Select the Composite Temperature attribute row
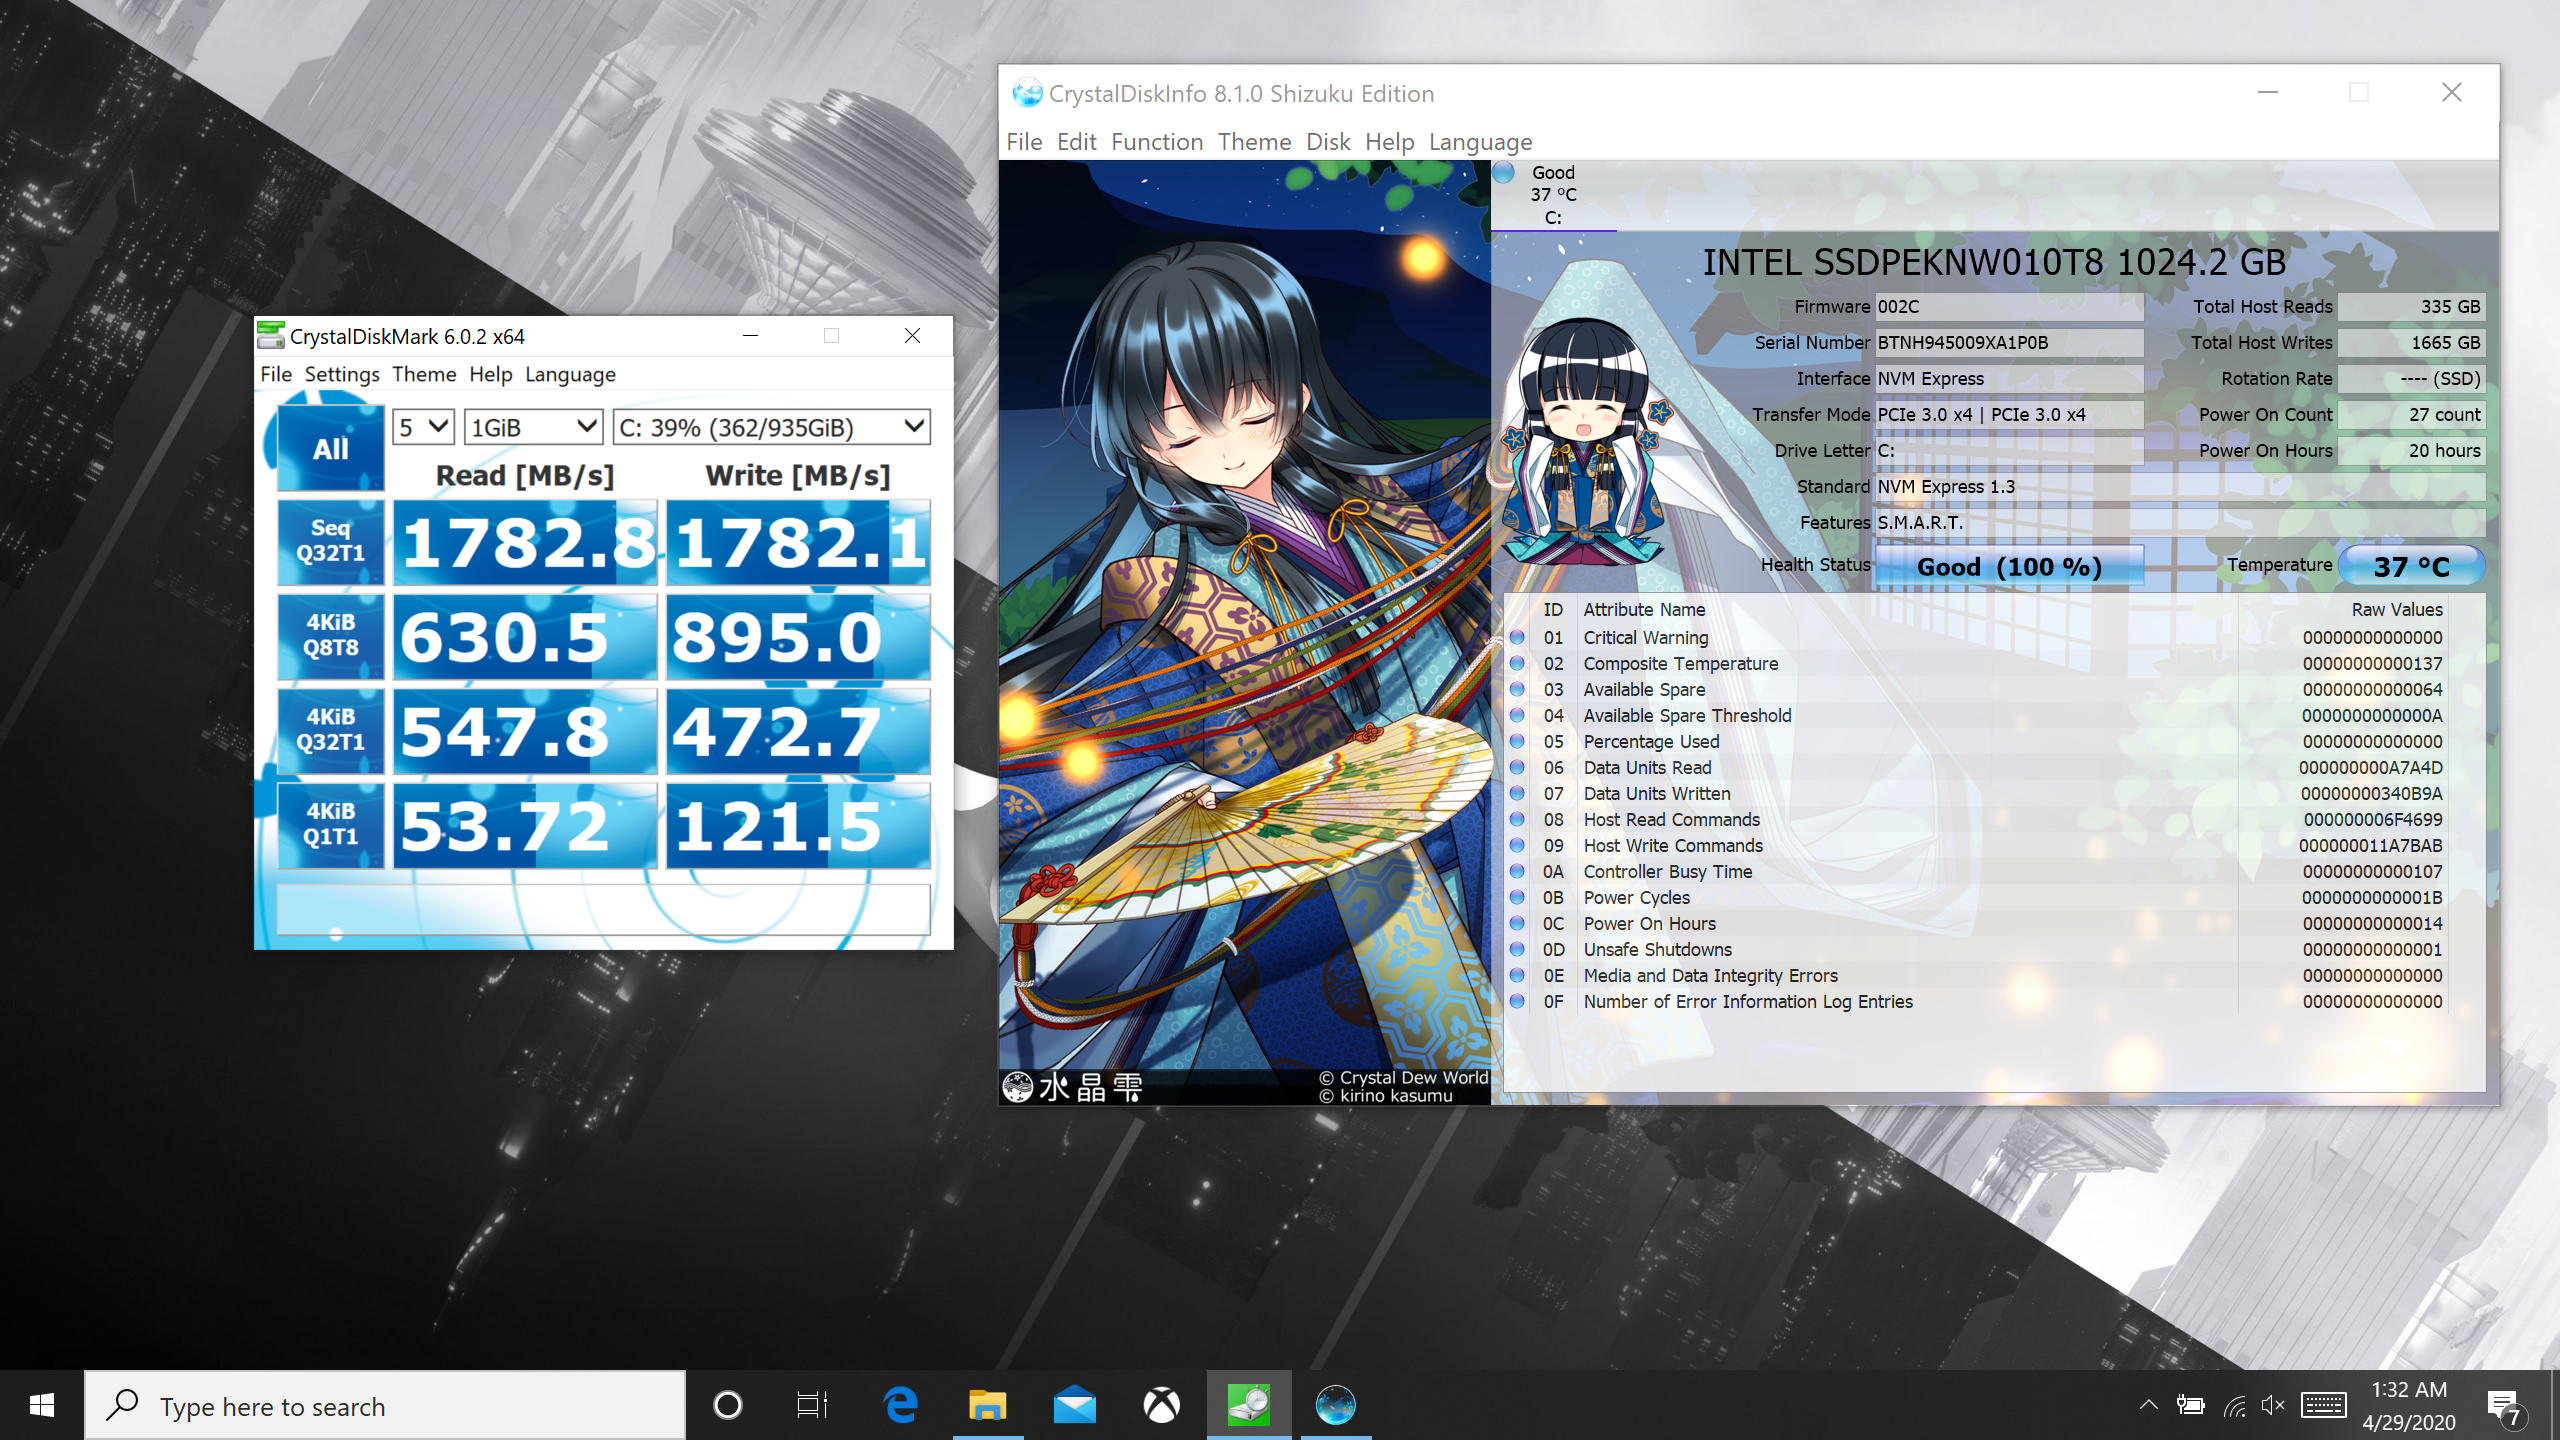The width and height of the screenshot is (2560, 1440). [1976, 664]
